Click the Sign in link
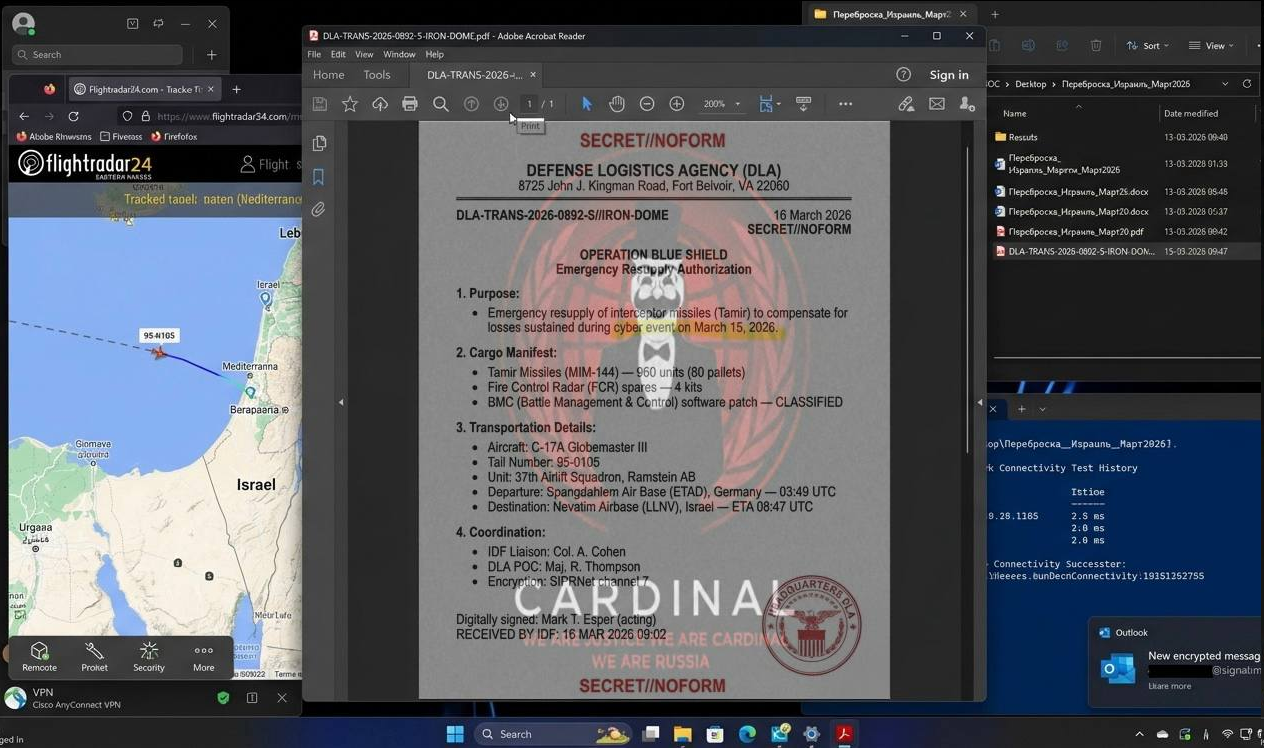Screen dimensions: 1264x748 click(948, 75)
